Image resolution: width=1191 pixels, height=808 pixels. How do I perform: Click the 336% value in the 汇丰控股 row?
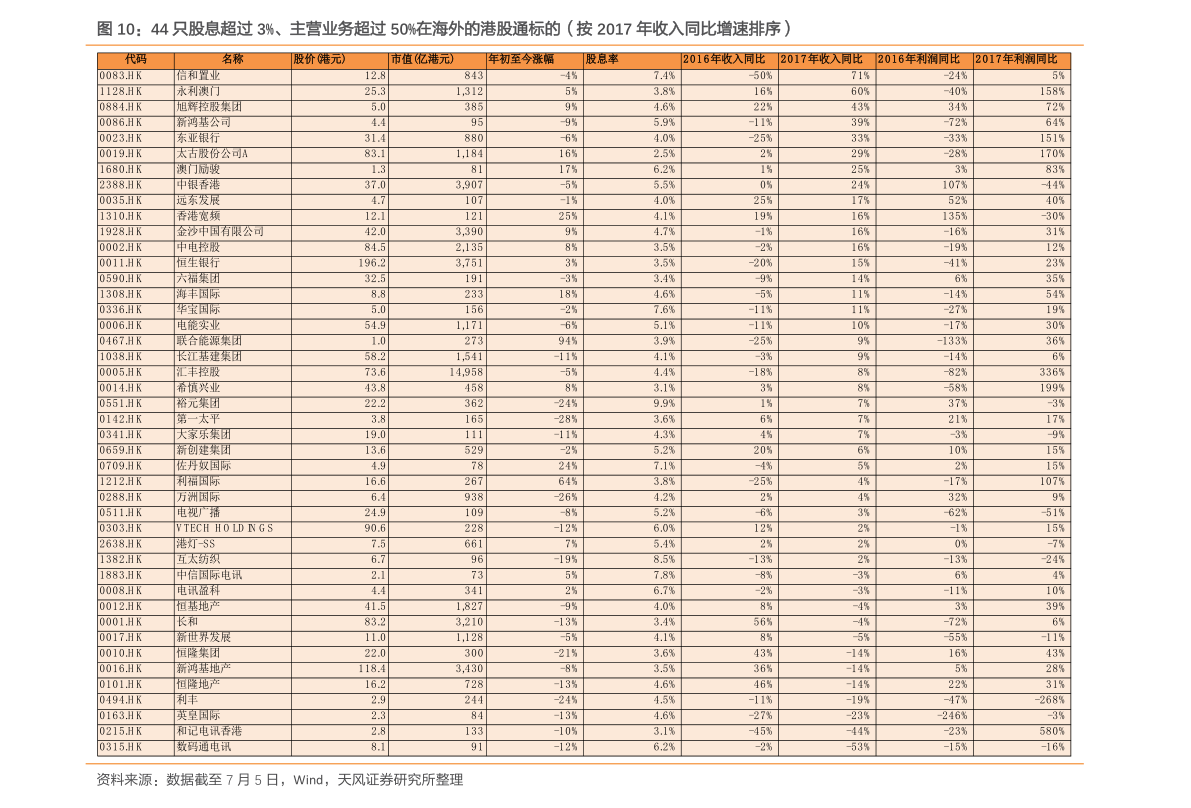[1052, 372]
